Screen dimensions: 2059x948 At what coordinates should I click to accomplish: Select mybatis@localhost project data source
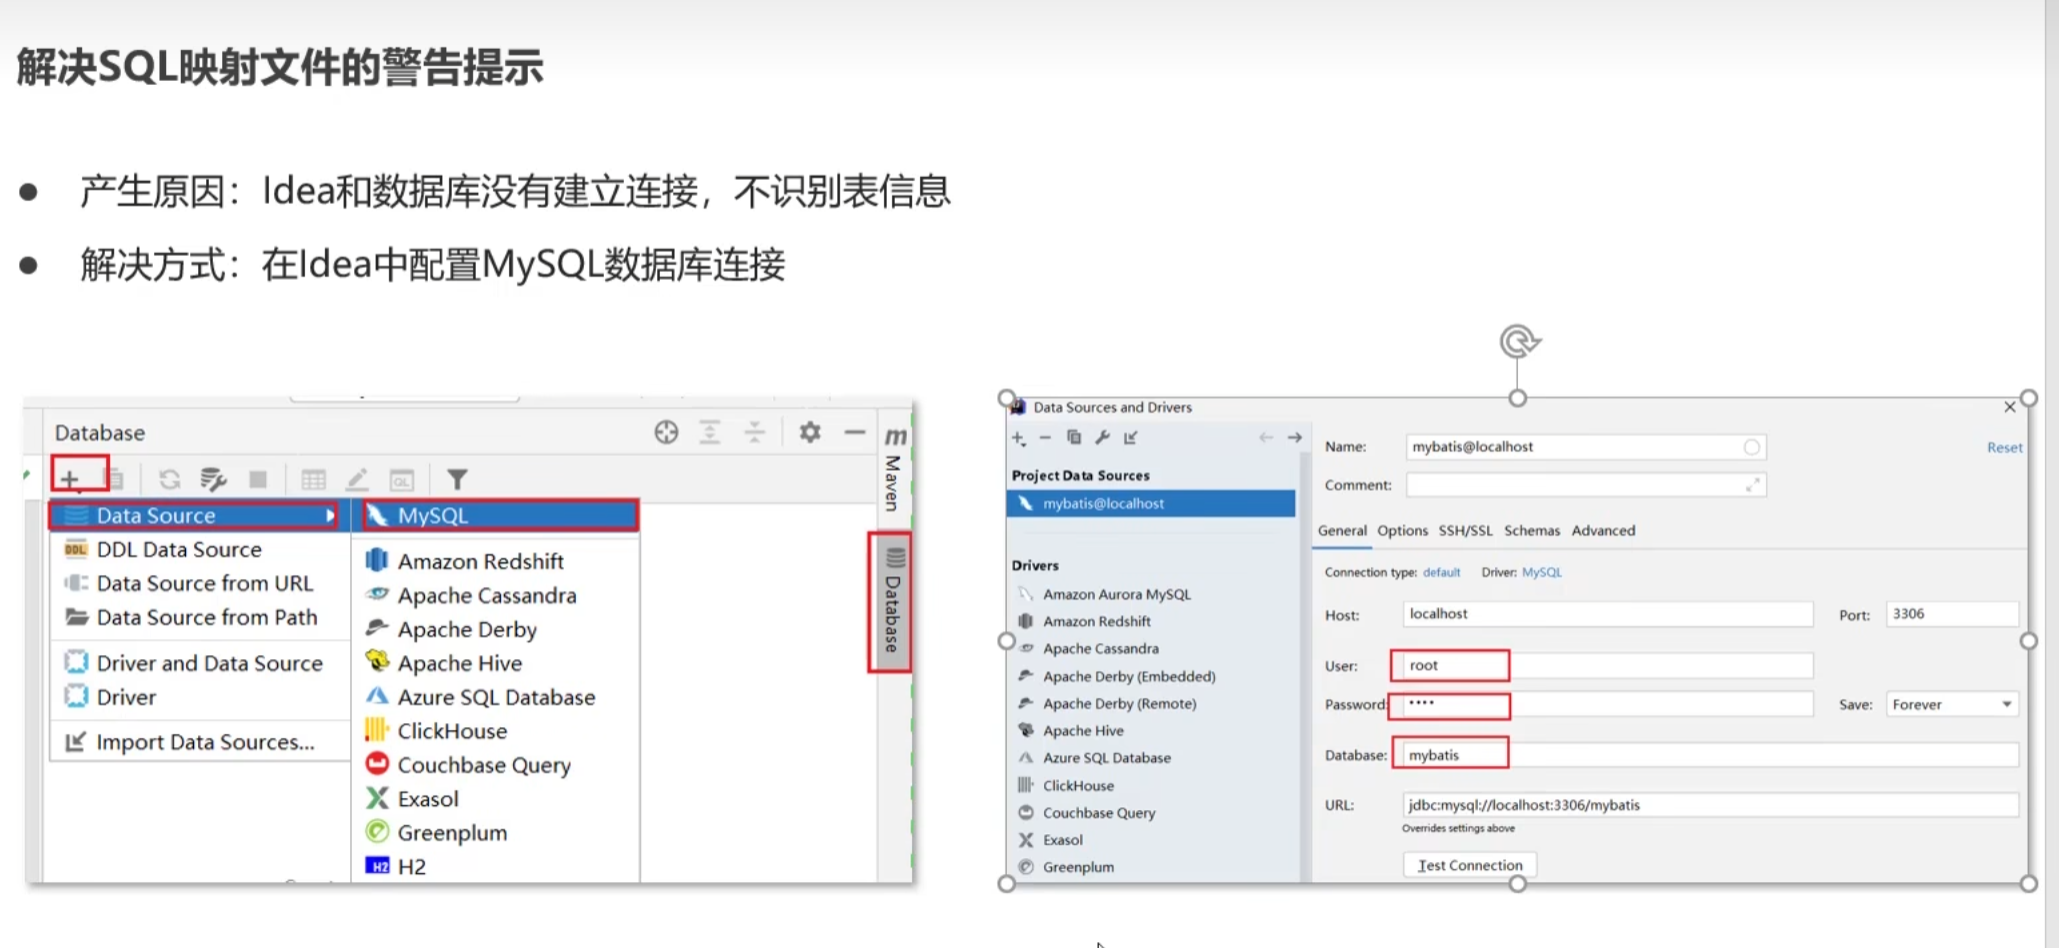[x=1151, y=503]
